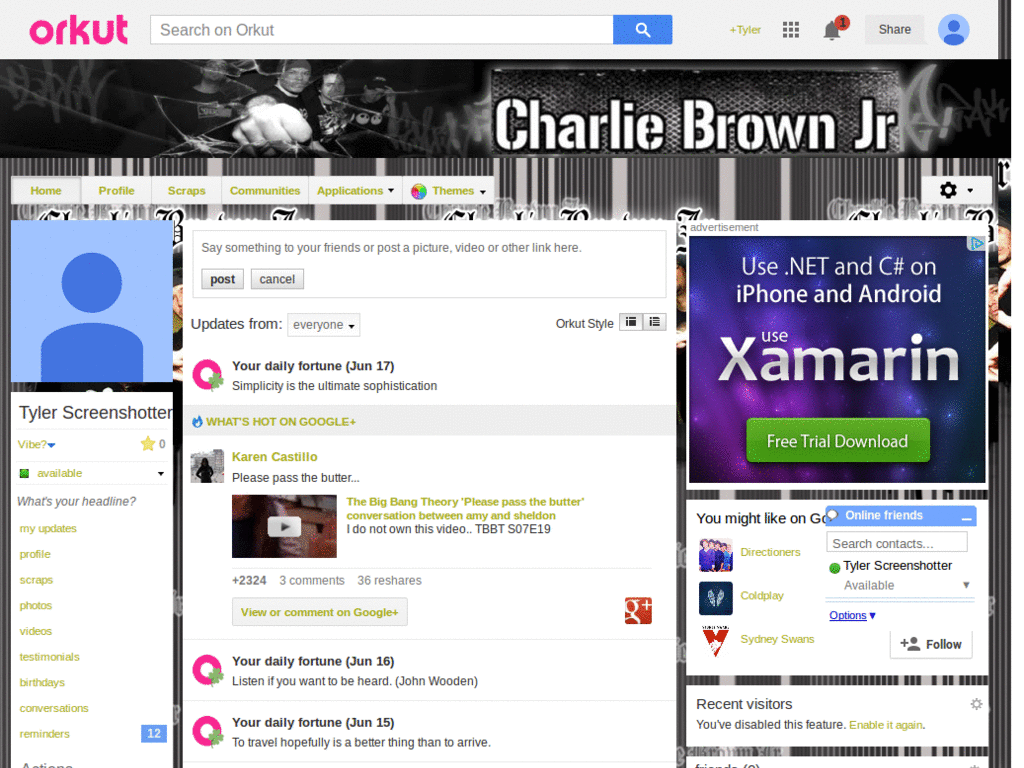Viewport: 1024px width, 768px height.
Task: Open the Communities tab
Action: click(264, 191)
